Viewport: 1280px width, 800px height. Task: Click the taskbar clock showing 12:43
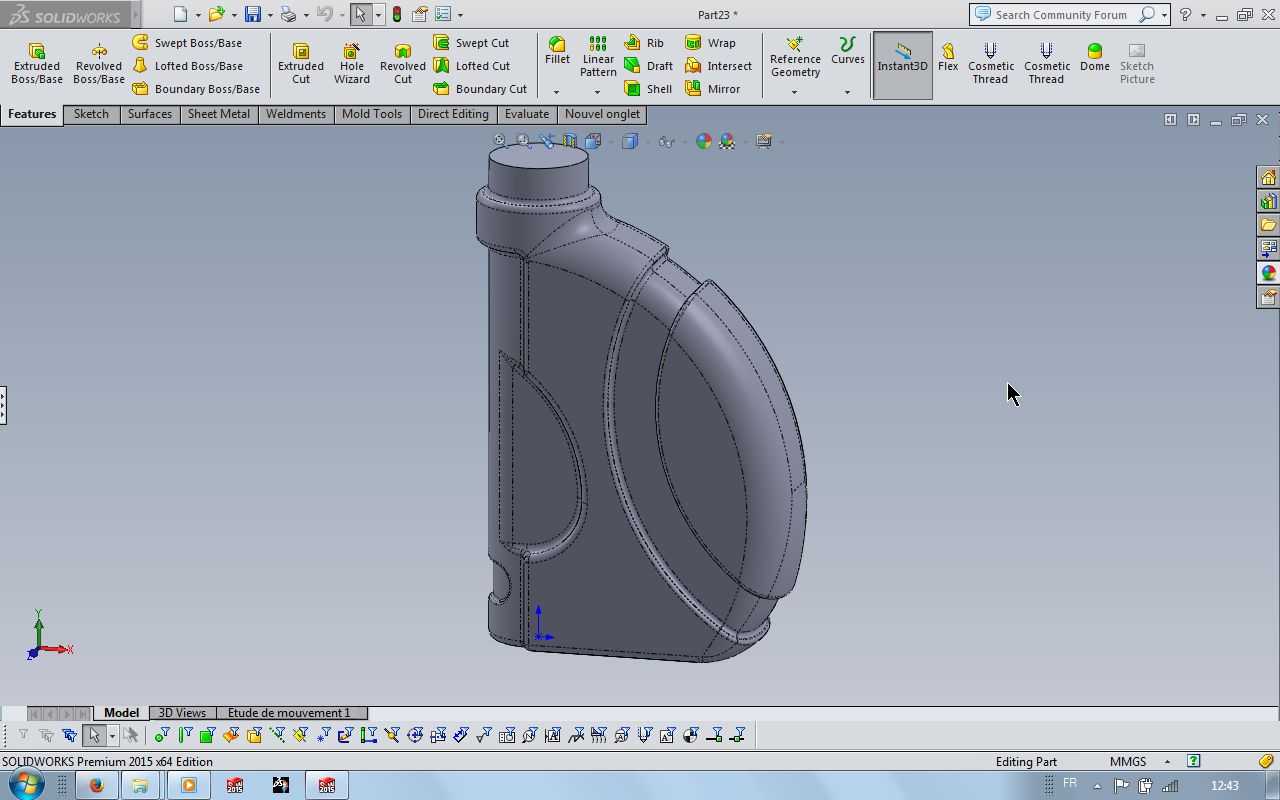(1225, 786)
